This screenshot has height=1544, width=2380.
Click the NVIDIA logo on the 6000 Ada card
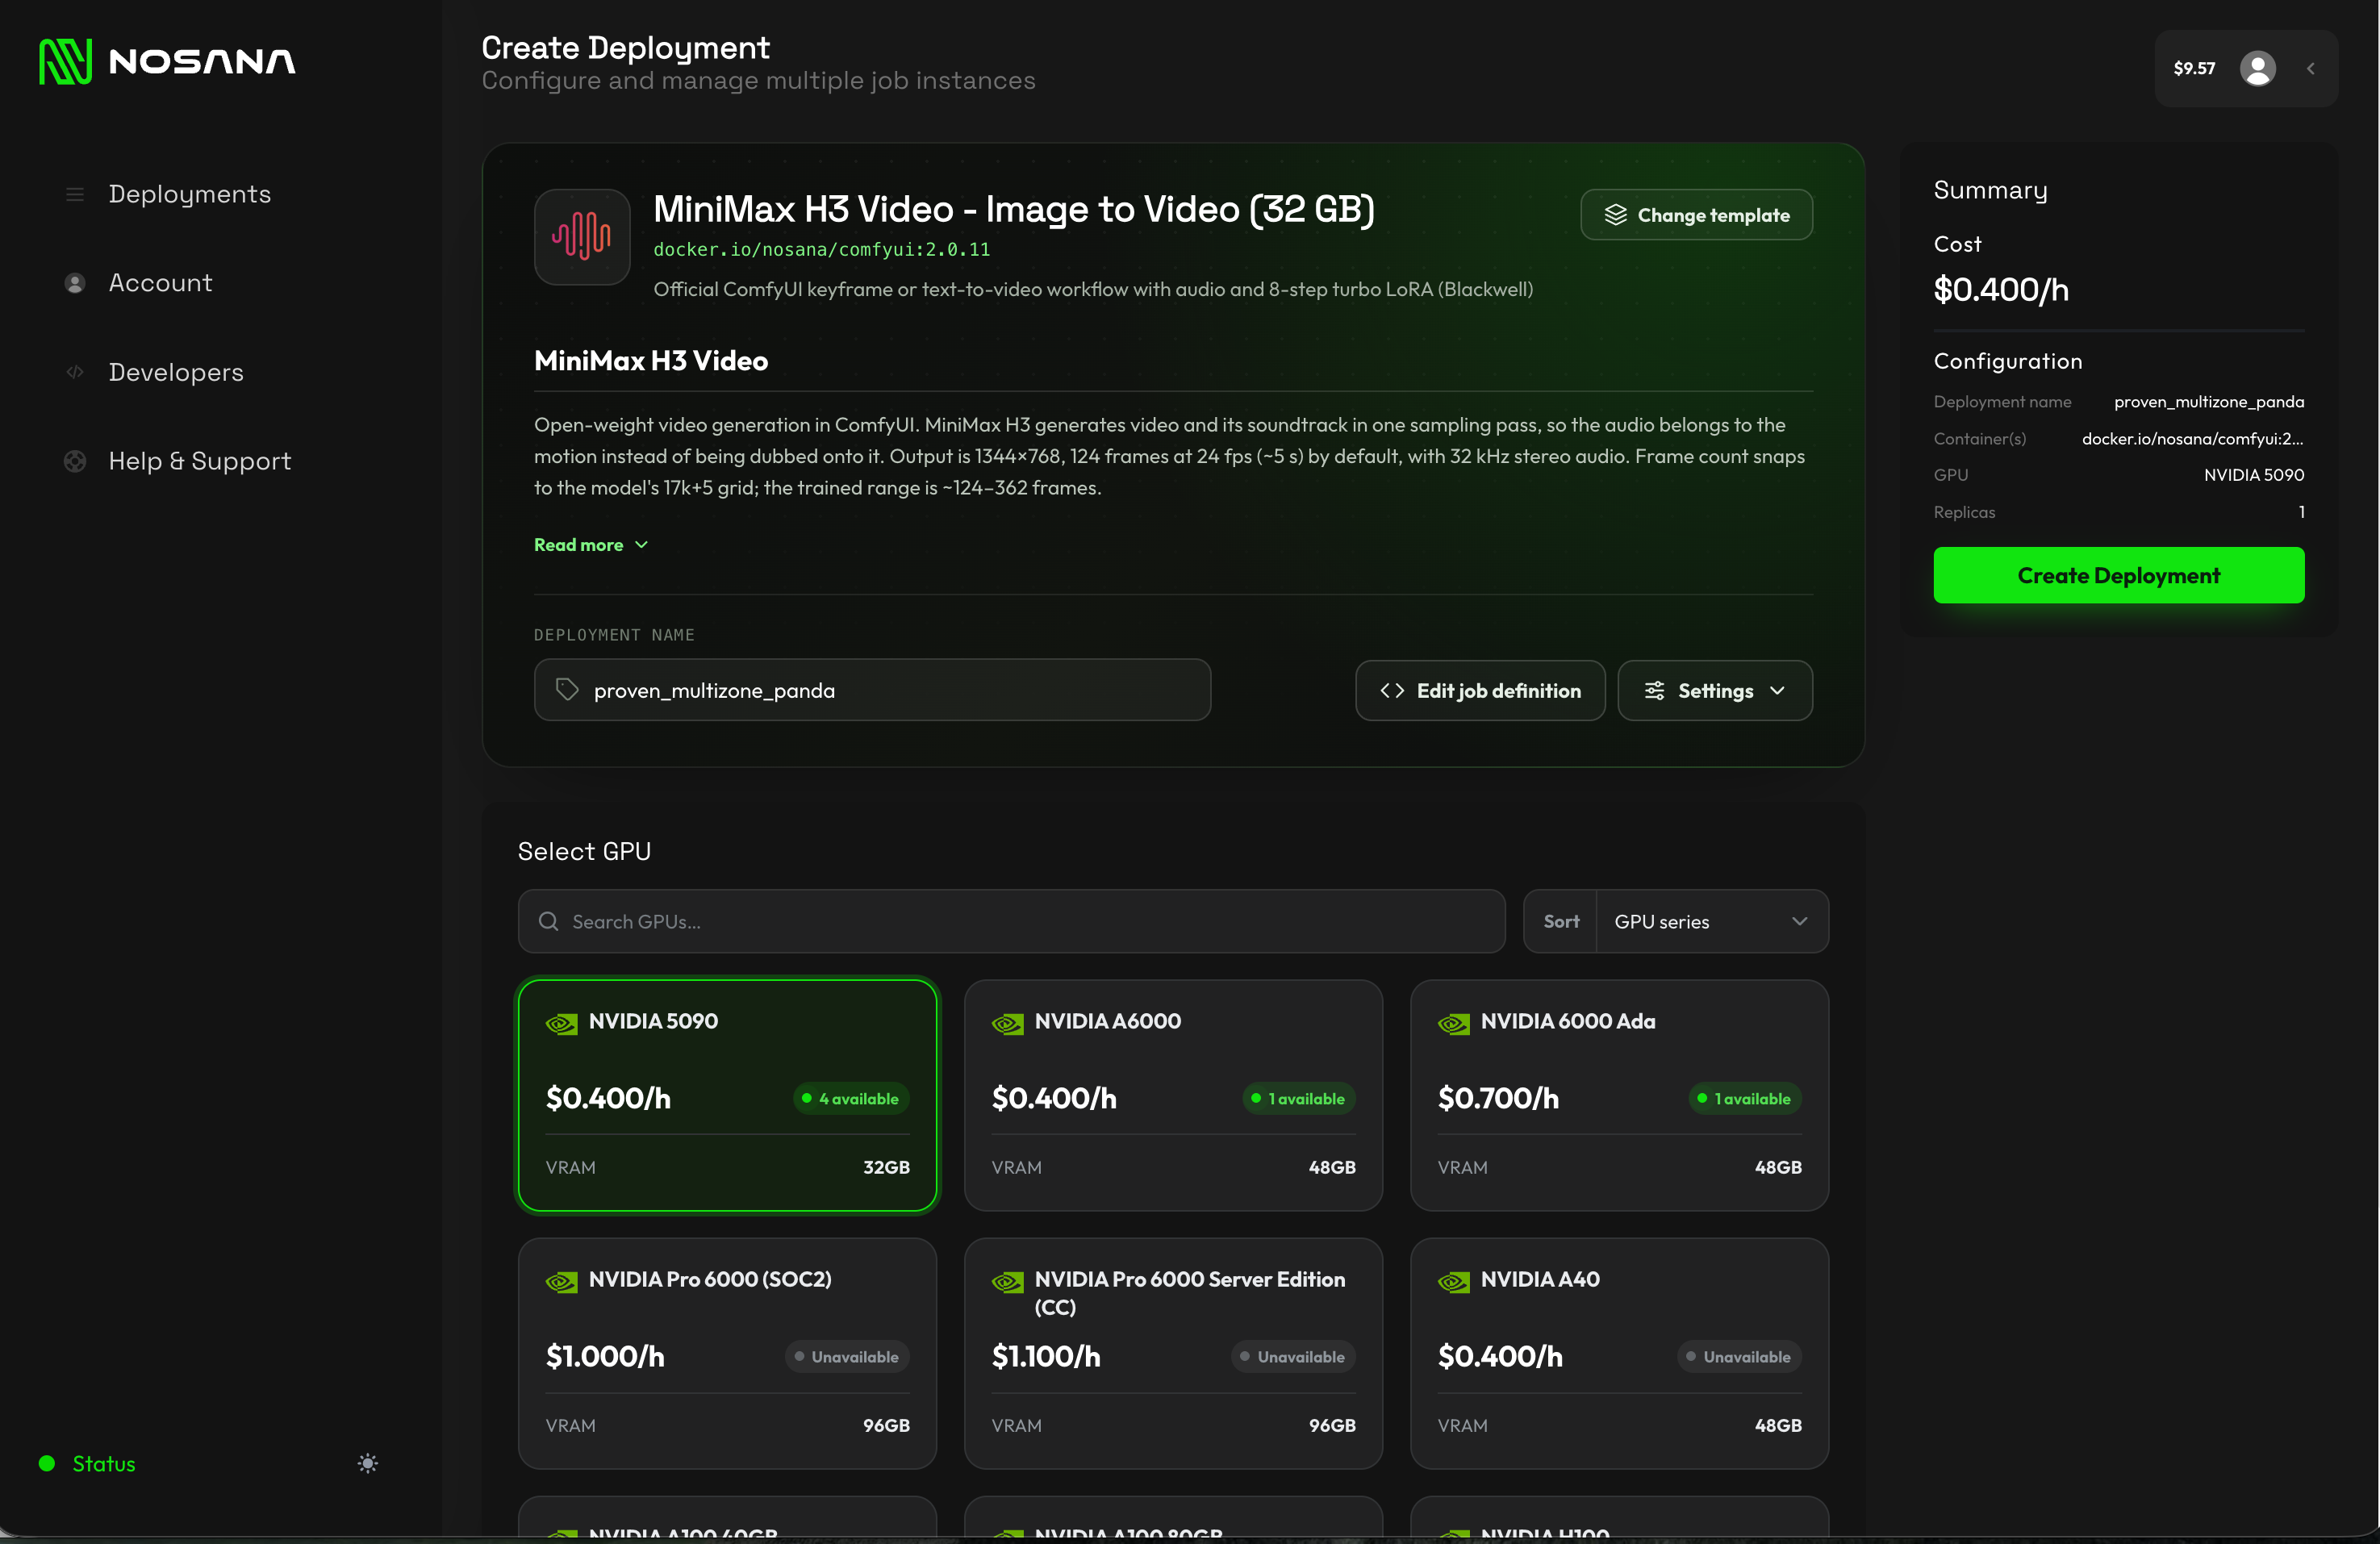tap(1453, 1023)
